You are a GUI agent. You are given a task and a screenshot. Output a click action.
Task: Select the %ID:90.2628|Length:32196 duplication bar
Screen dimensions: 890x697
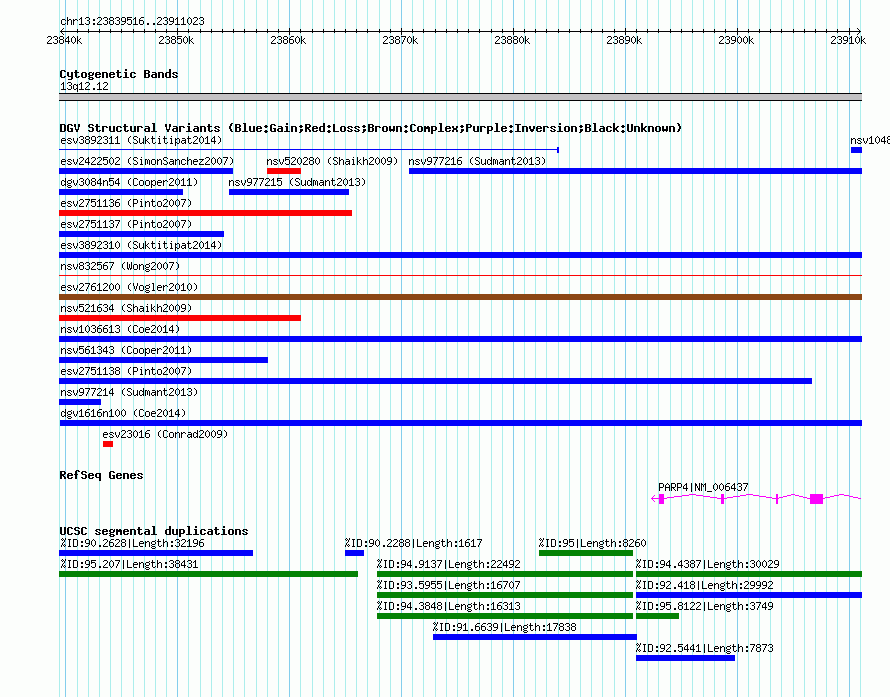point(156,553)
